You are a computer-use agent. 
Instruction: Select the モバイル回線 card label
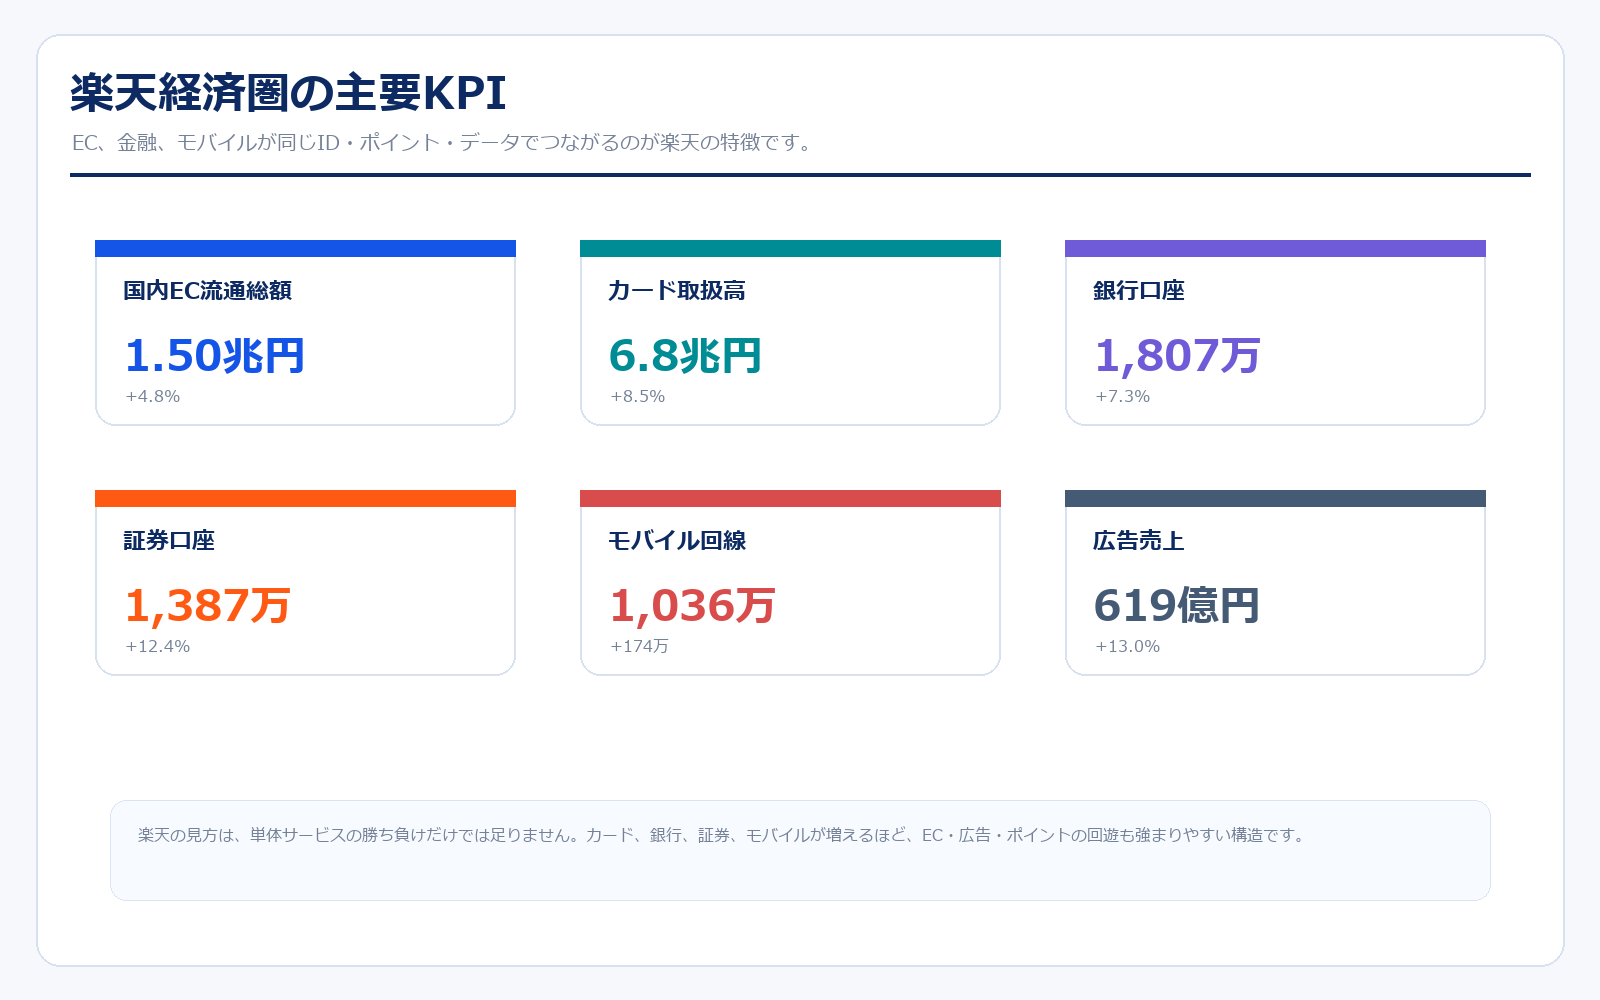(x=677, y=541)
